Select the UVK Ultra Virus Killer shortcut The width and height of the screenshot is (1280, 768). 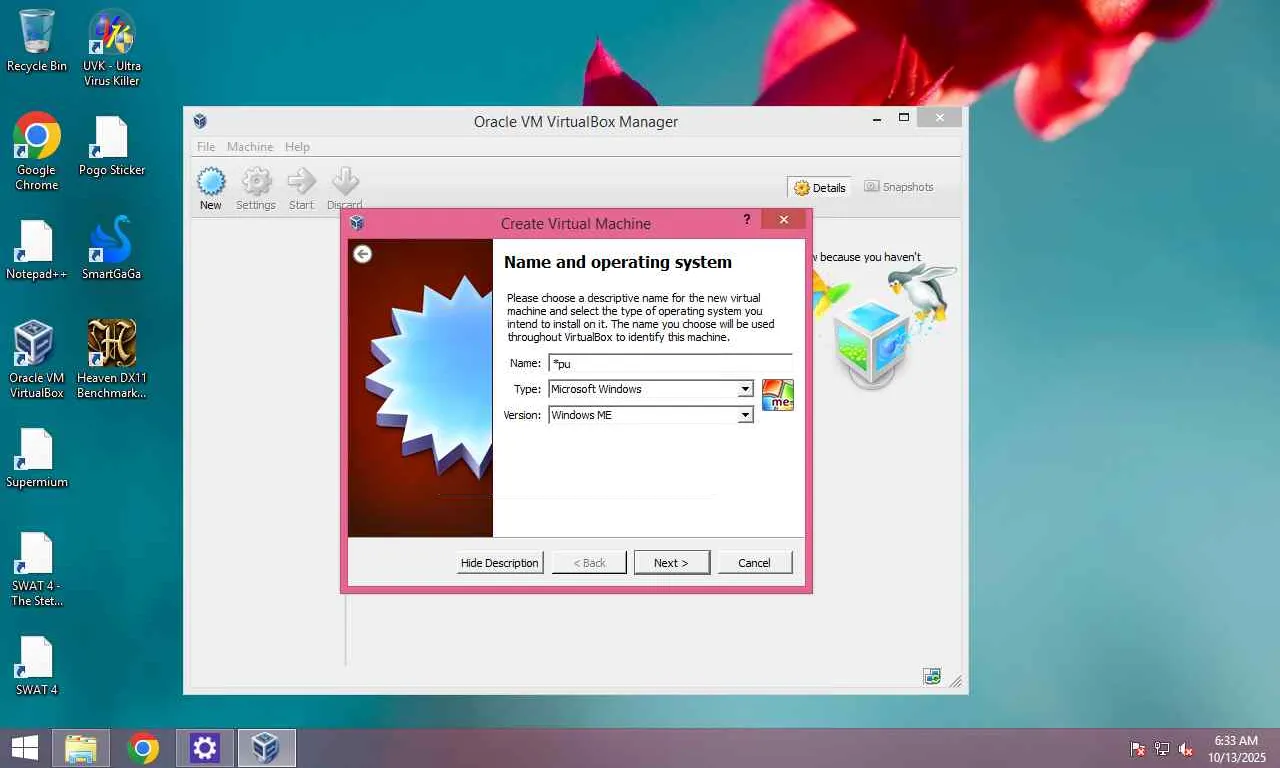click(x=112, y=48)
